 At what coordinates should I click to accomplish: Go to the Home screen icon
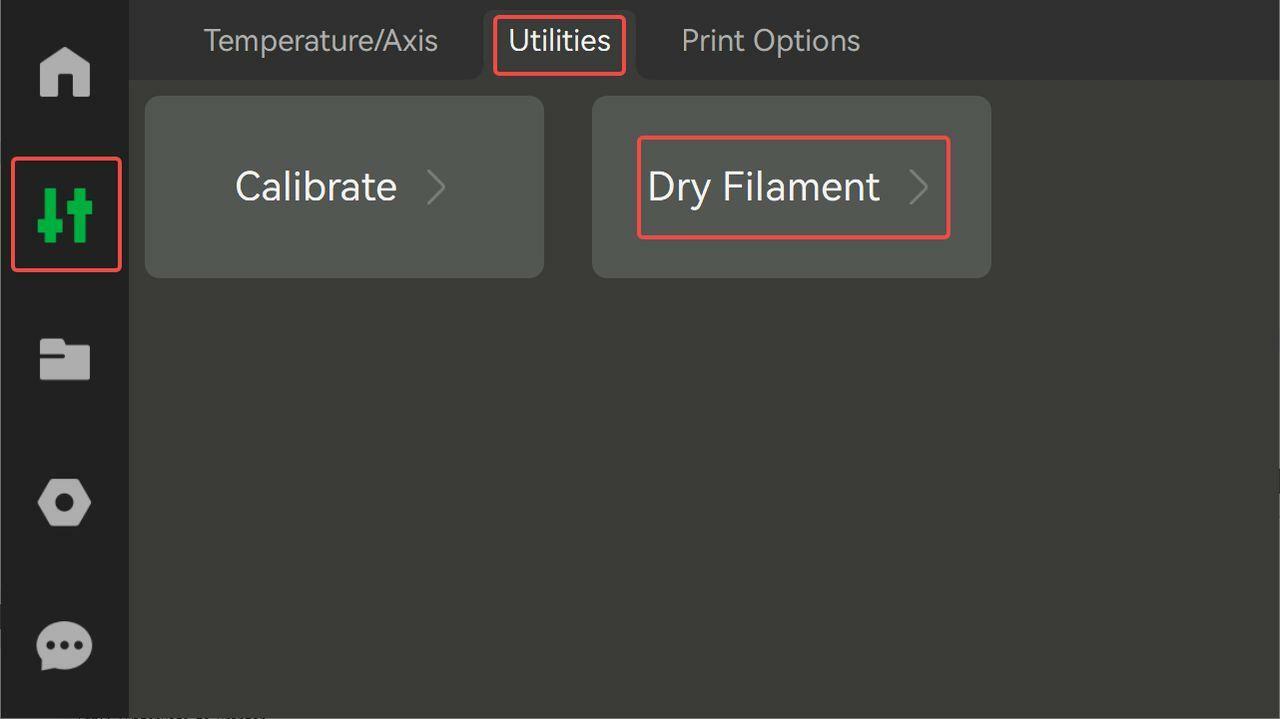pos(65,72)
